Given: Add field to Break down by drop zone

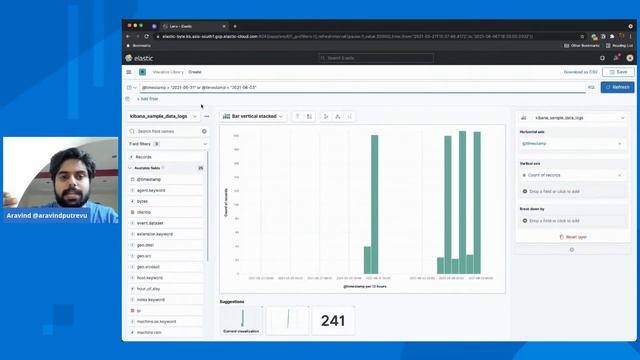Looking at the screenshot, I should pyautogui.click(x=572, y=221).
